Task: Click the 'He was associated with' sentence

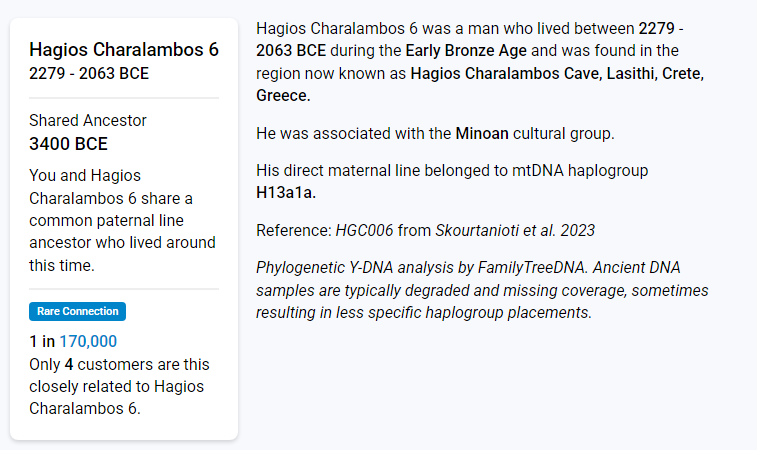Action: (435, 133)
